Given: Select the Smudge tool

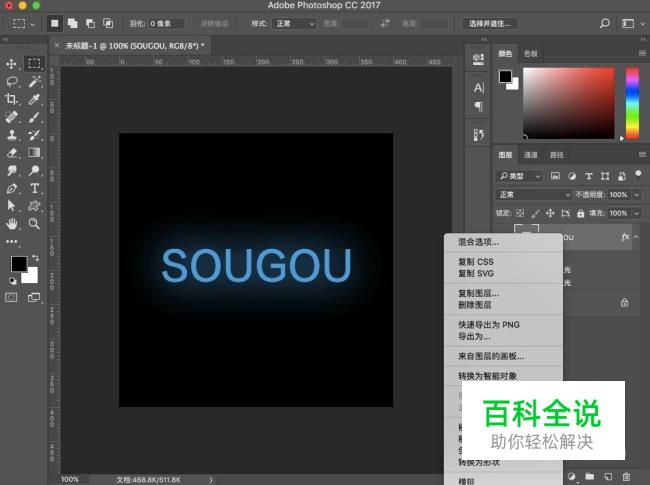Looking at the screenshot, I should 11,170.
